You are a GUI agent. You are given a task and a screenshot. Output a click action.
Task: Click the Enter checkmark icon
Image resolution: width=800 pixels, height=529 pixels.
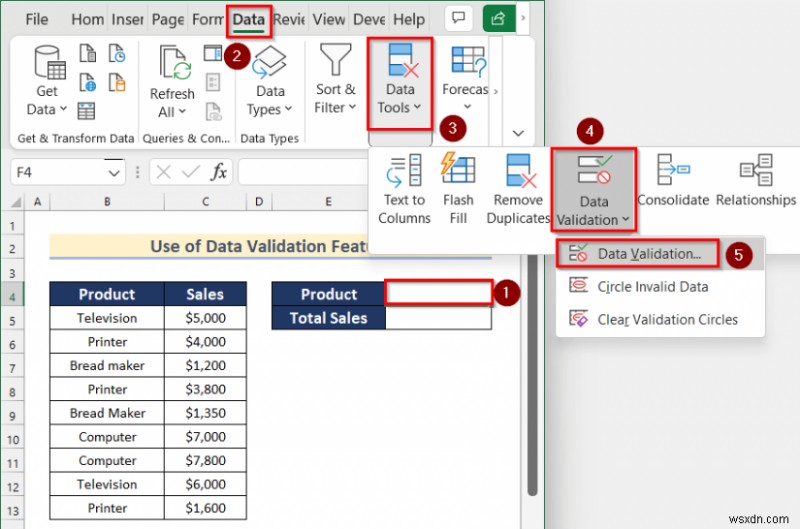[190, 172]
